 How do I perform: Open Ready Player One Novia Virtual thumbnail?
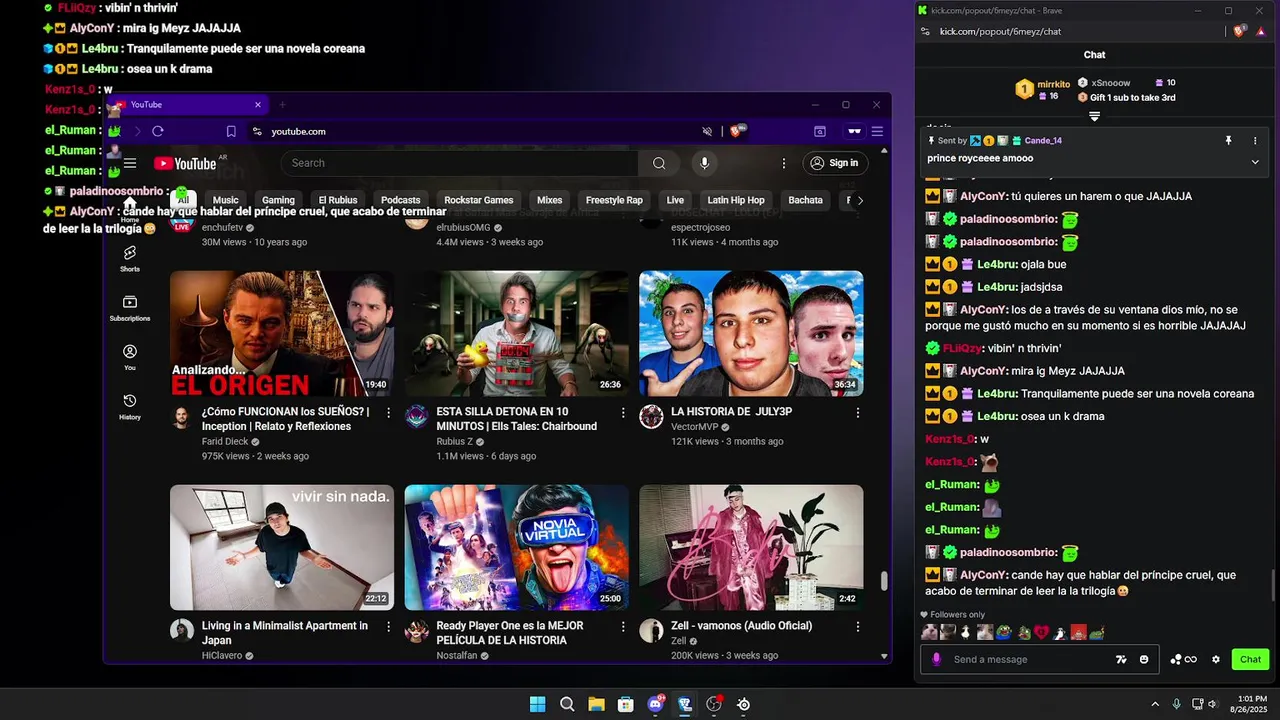517,548
